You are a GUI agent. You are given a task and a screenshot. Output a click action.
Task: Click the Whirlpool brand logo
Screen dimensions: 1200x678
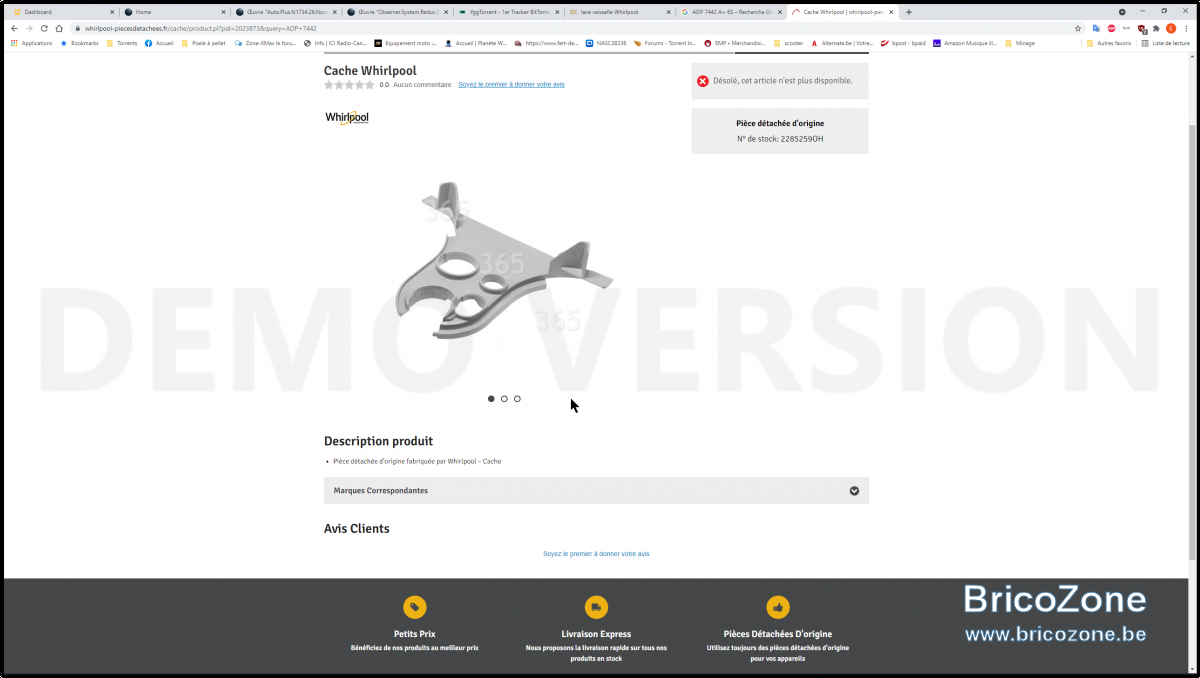coord(347,118)
